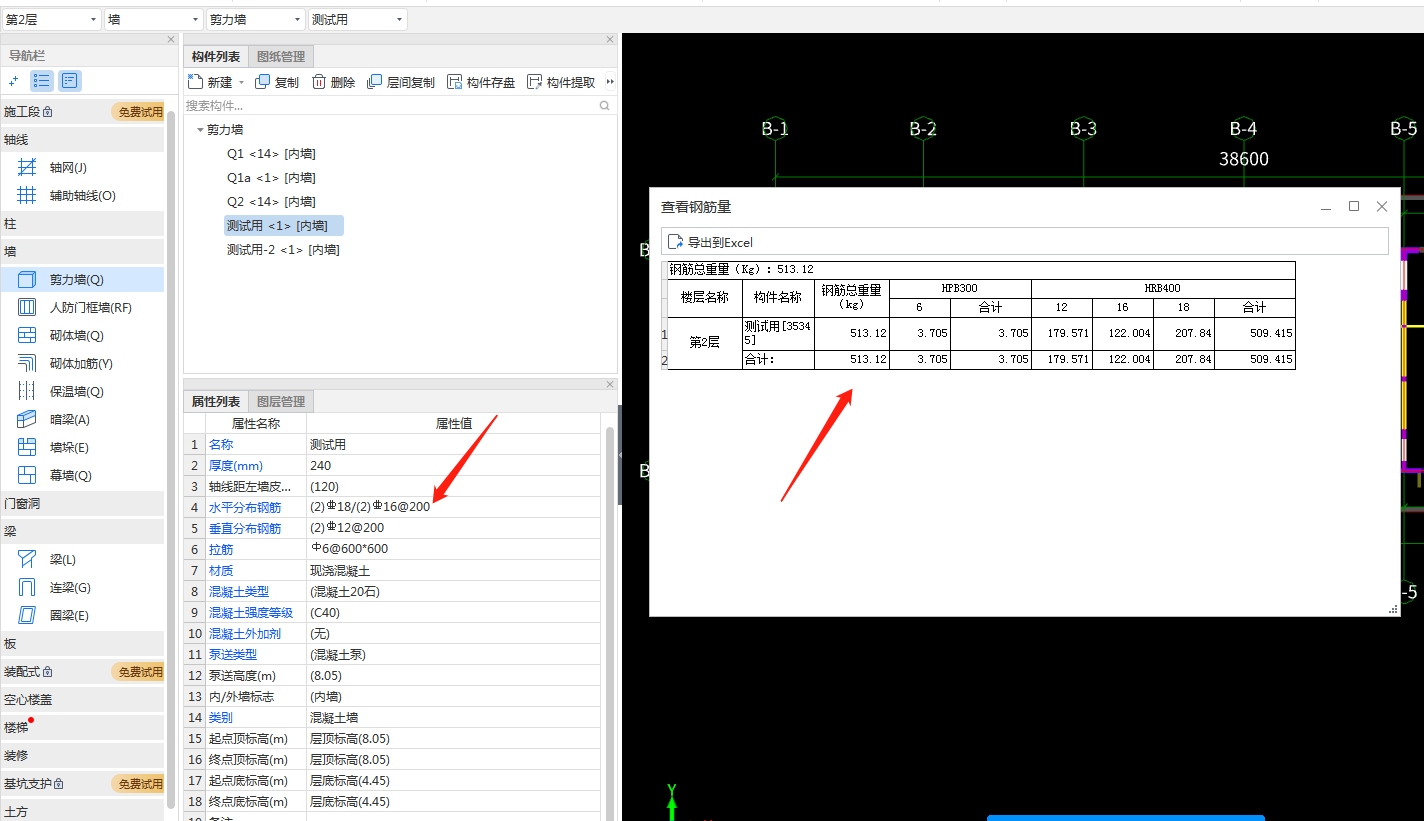The image size is (1424, 821).
Task: Open the 柱 section in navigation
Action: [82, 223]
